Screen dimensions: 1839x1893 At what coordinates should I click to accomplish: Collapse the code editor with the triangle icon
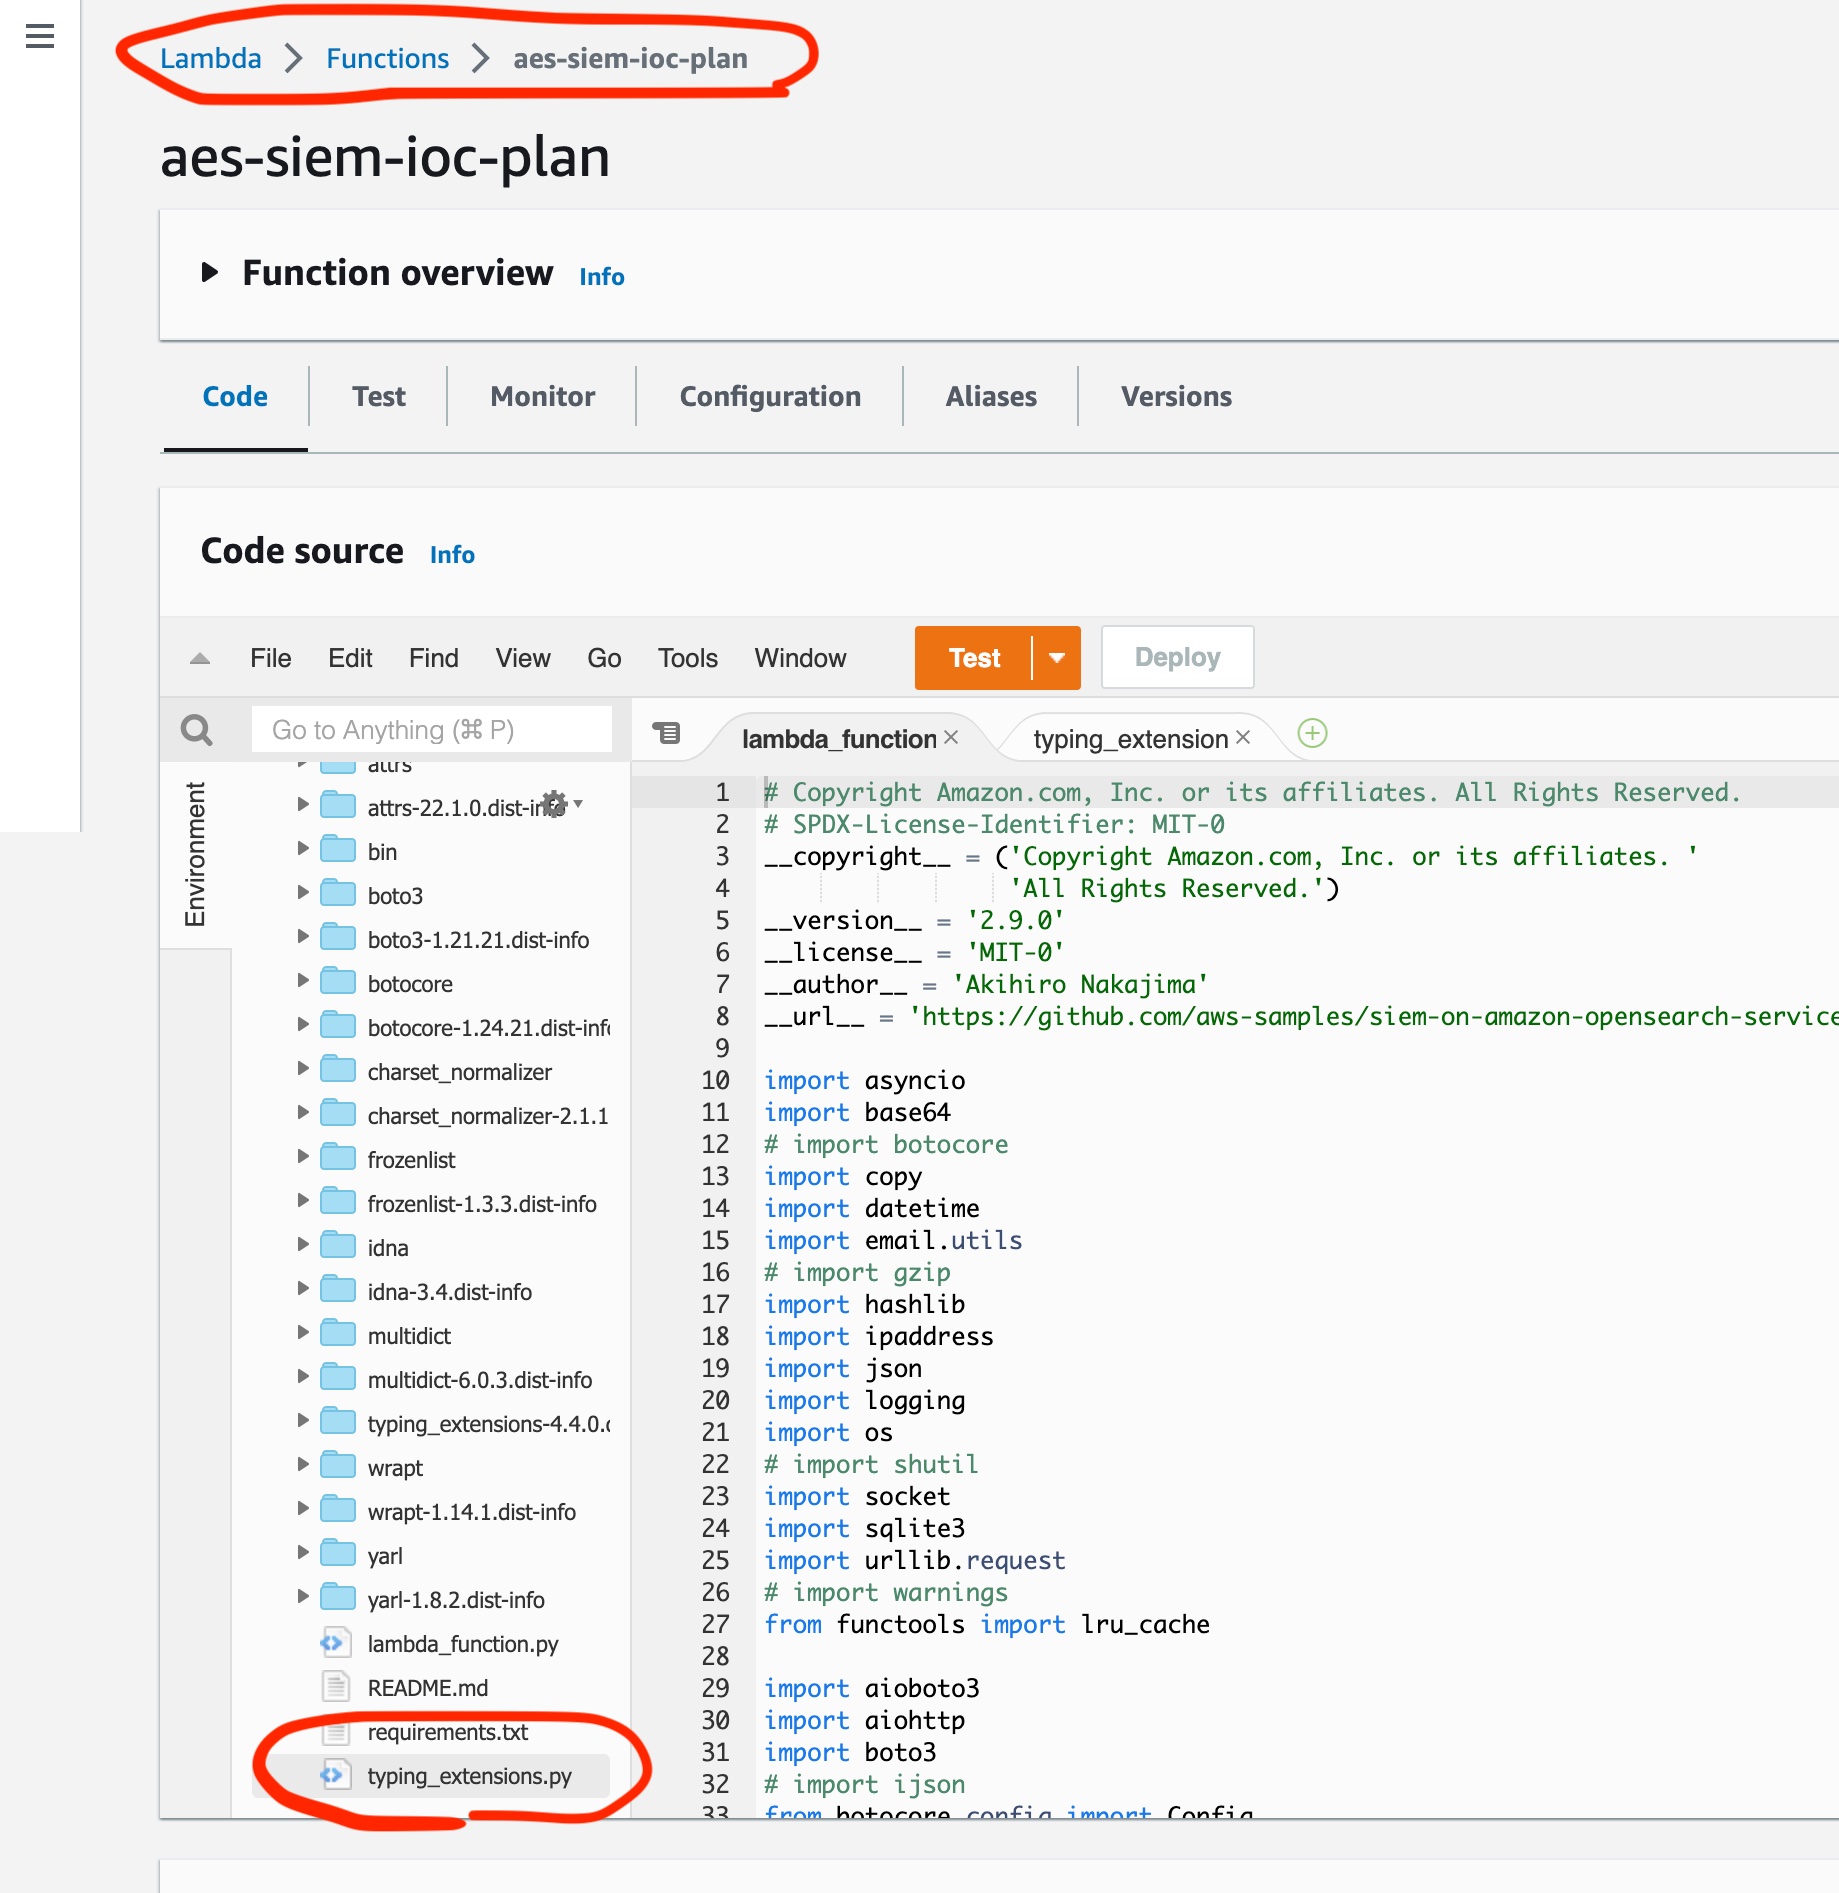tap(199, 657)
